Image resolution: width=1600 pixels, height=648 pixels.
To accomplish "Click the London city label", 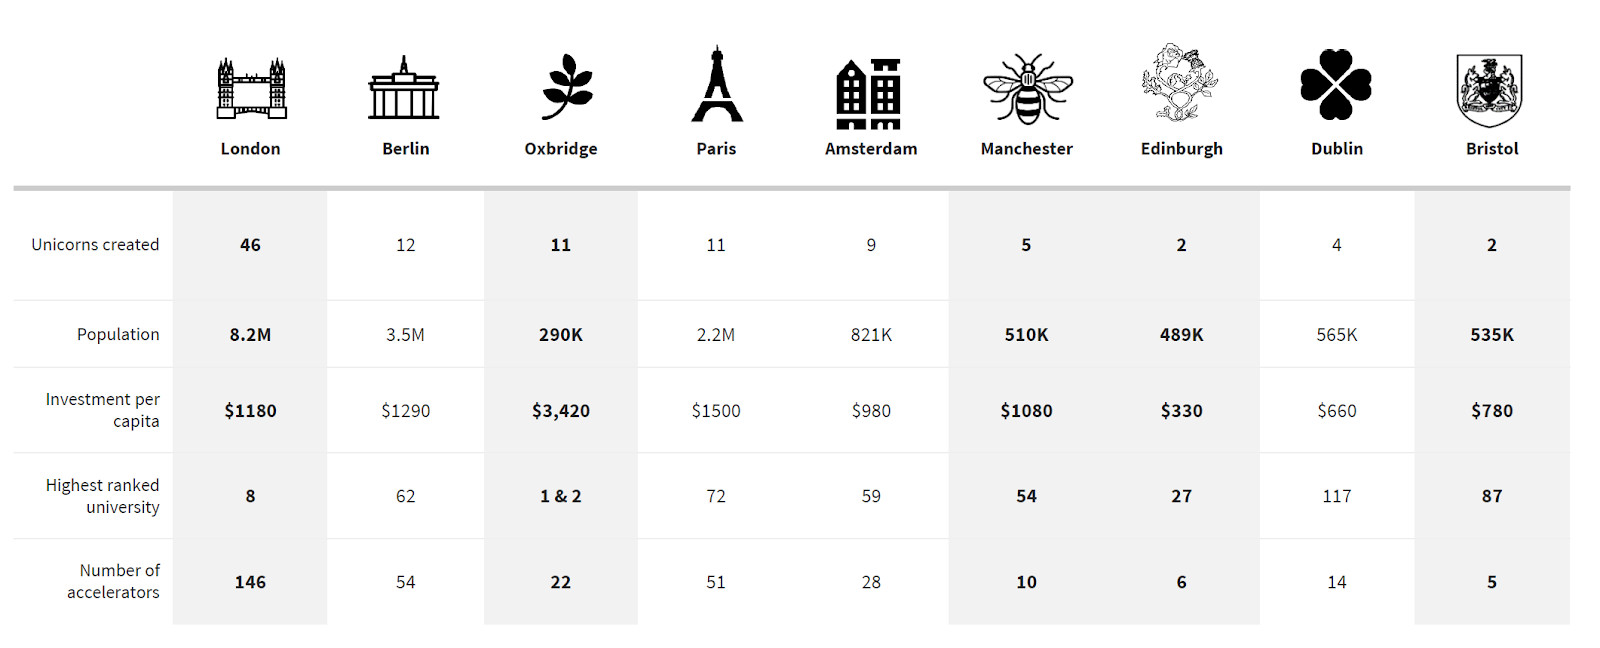I will pyautogui.click(x=251, y=149).
